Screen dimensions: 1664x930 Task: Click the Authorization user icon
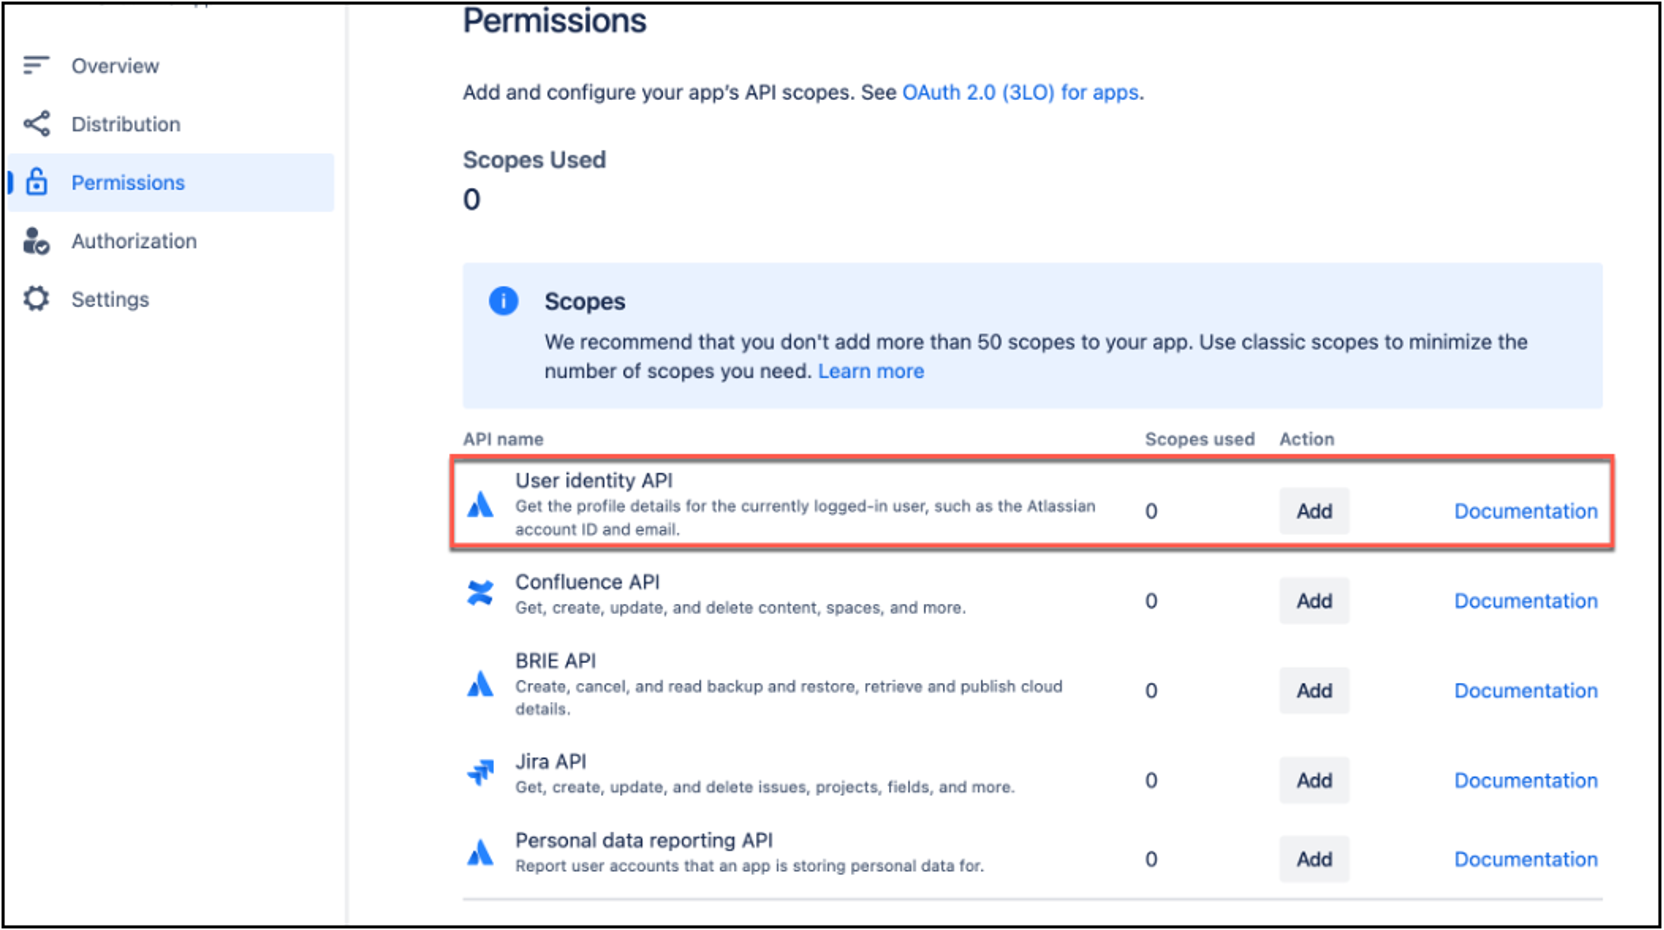[36, 241]
